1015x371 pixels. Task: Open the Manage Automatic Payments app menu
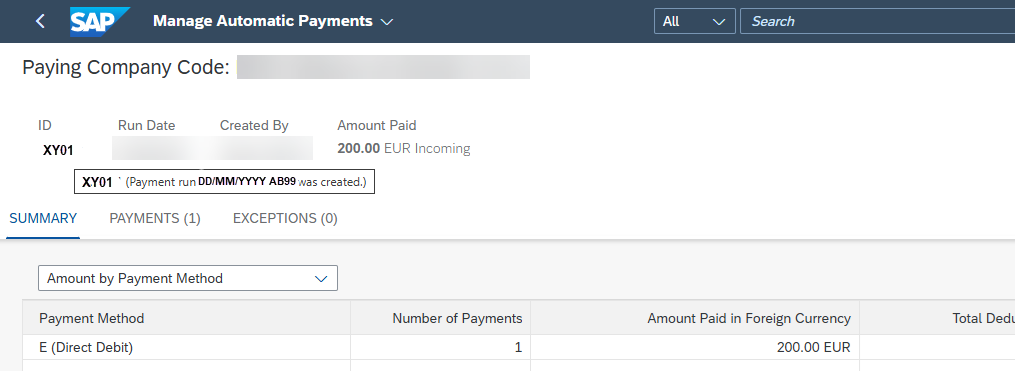273,21
